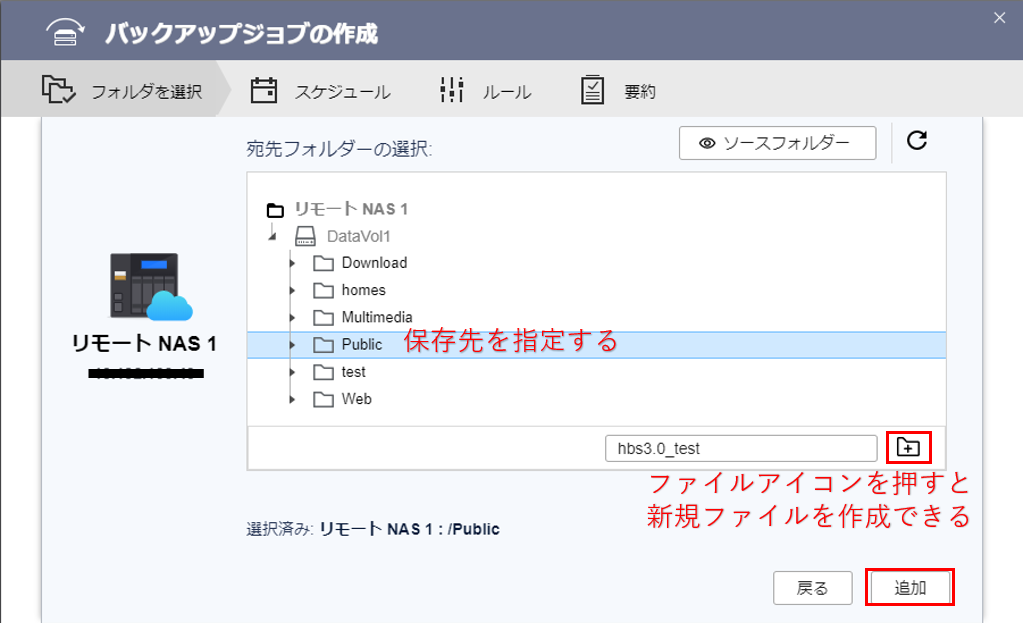Screen dimensions: 1023x623
Task: Click the DataVol1 volume drive icon
Action: tap(307, 237)
